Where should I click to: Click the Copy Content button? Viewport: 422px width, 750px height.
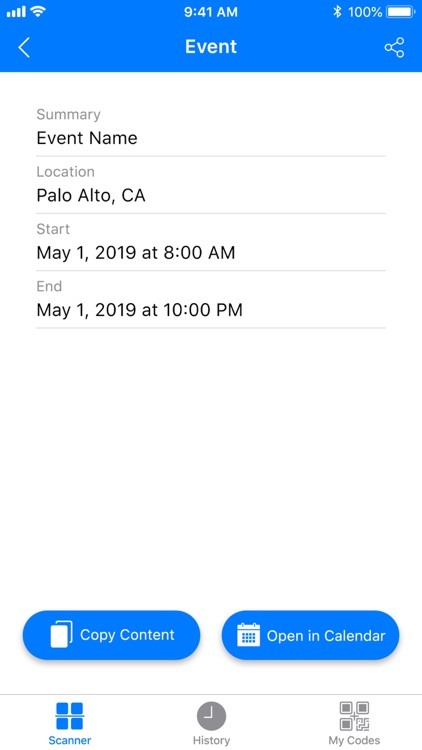point(111,635)
